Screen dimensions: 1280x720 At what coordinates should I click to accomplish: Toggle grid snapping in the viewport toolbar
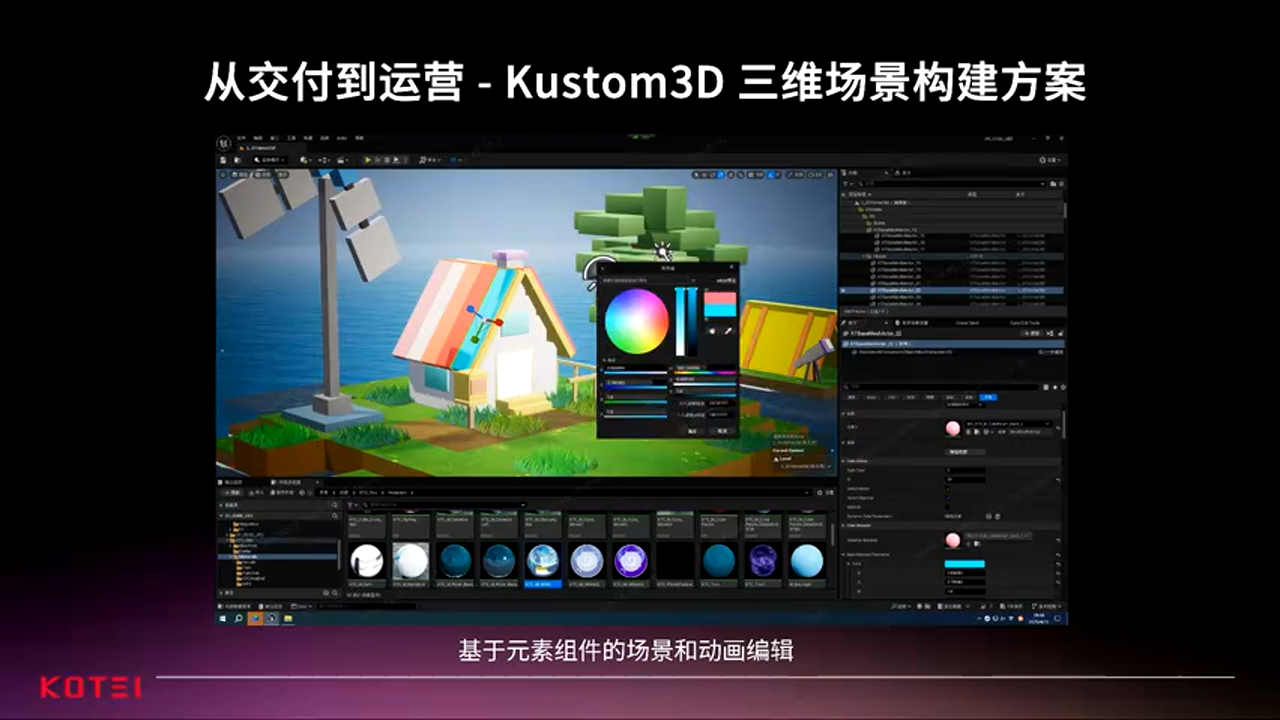tap(750, 174)
